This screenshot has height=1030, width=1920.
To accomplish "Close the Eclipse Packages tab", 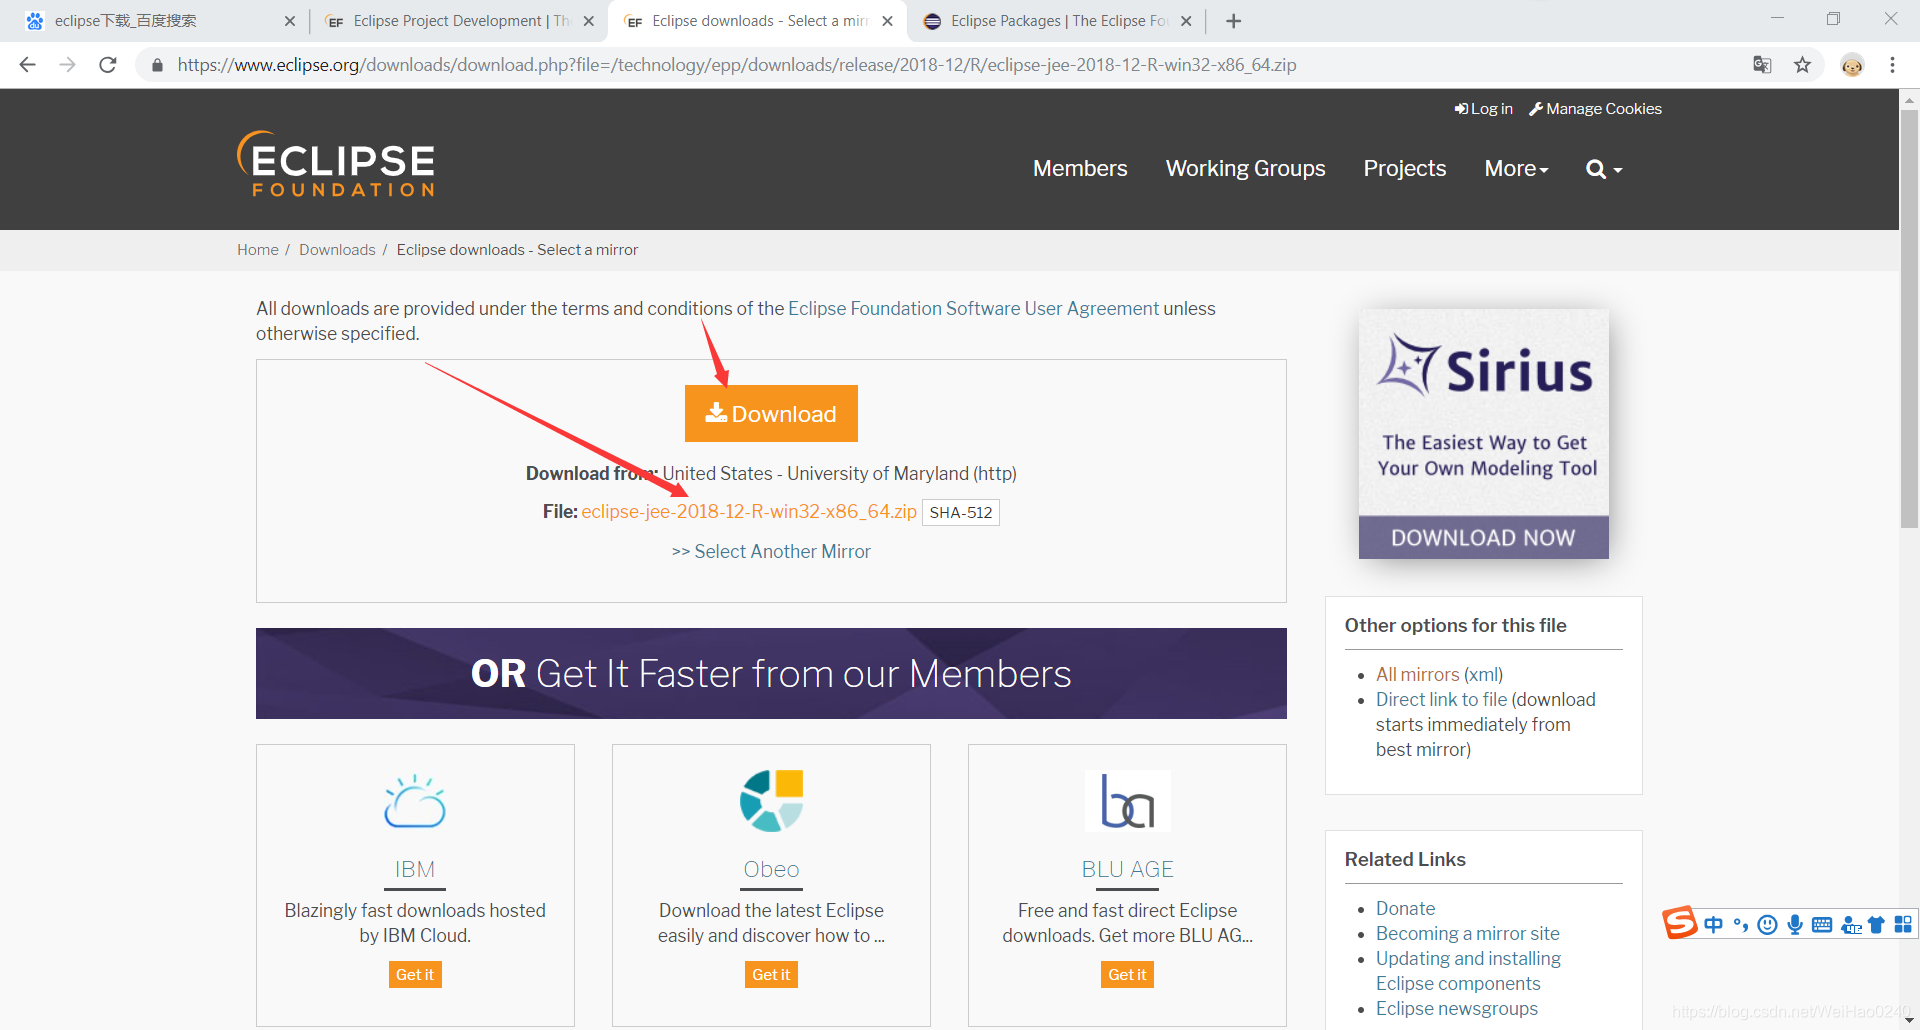I will 1186,21.
